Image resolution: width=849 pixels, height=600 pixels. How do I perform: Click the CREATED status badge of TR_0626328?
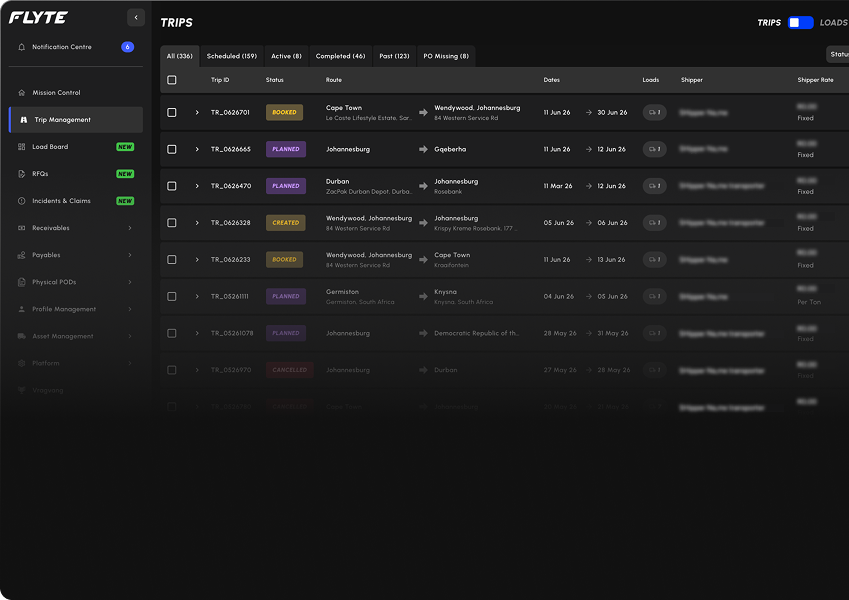tap(286, 223)
